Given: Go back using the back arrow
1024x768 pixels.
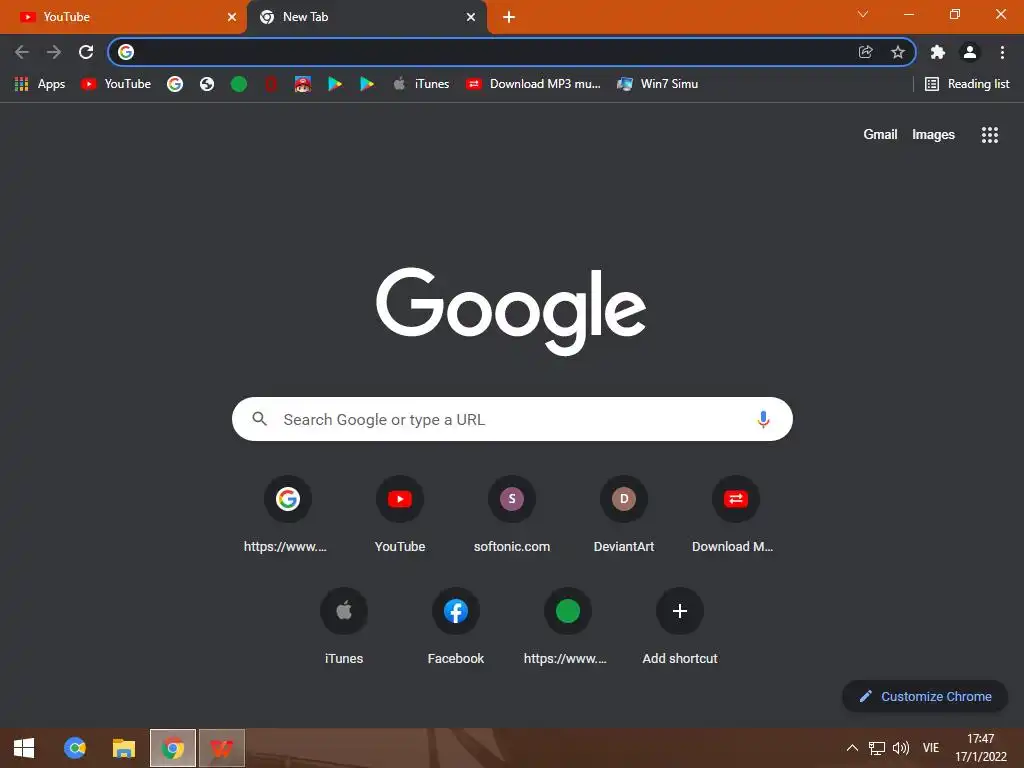Looking at the screenshot, I should coord(22,52).
